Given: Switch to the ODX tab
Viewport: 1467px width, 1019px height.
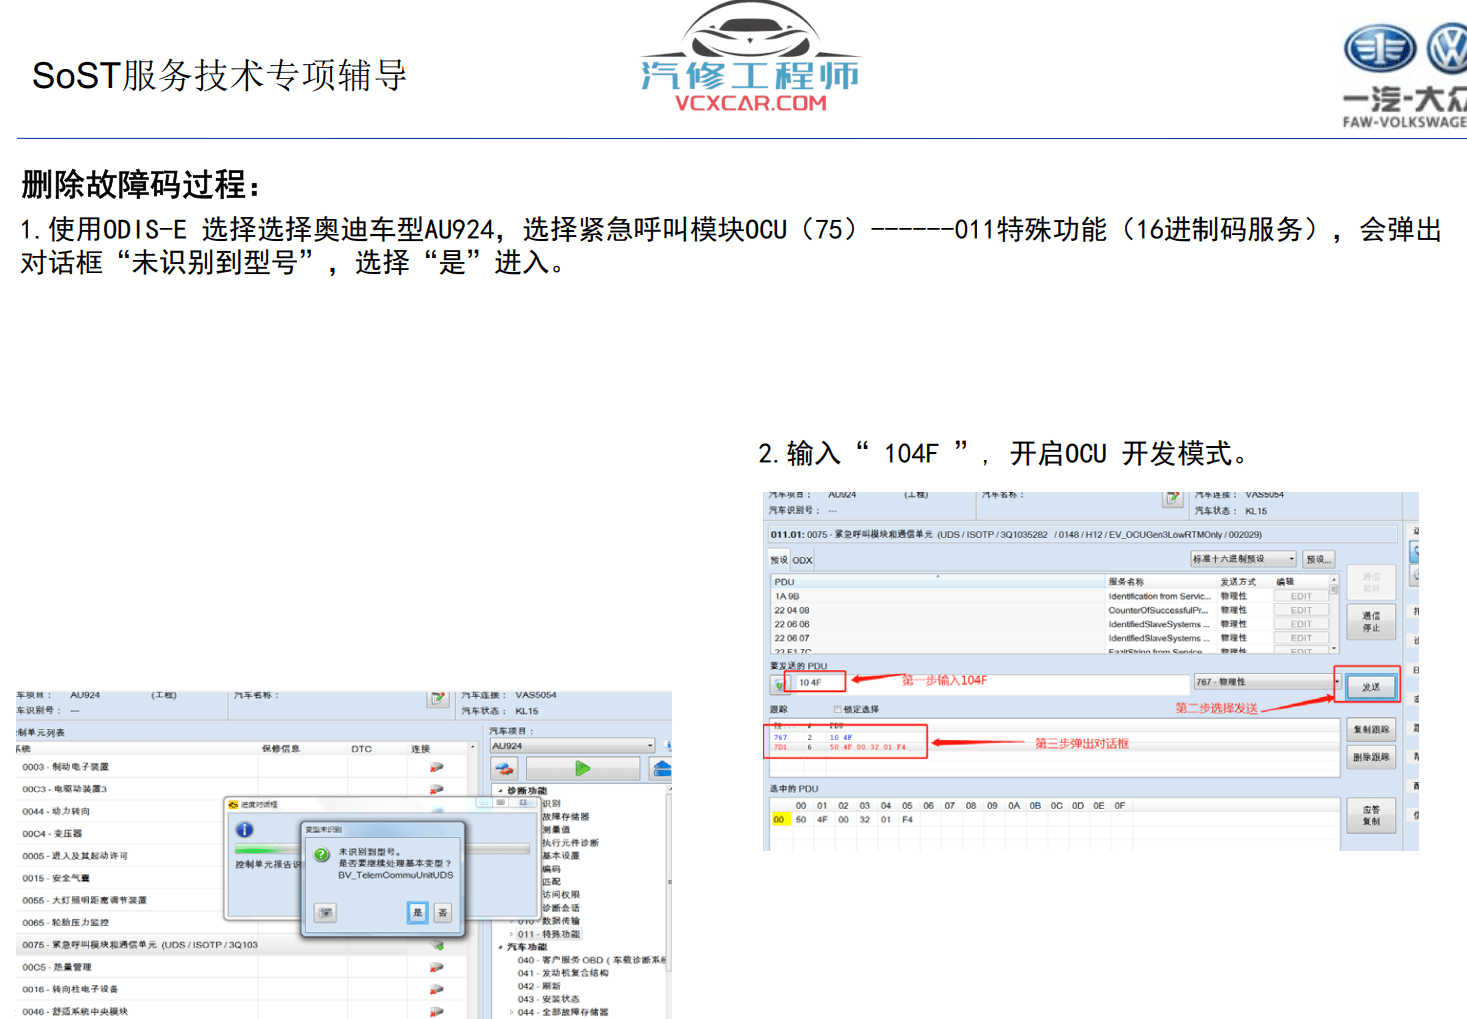Looking at the screenshot, I should click(802, 560).
